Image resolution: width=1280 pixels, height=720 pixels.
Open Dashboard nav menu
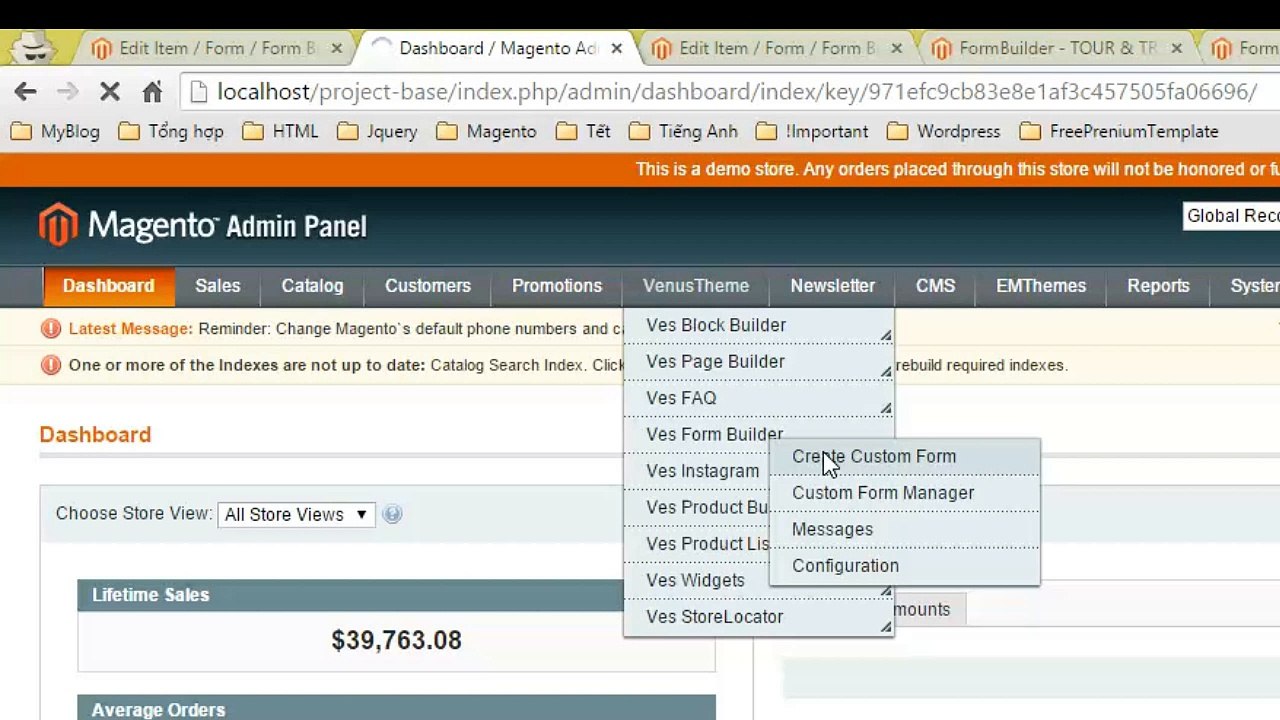pos(109,286)
